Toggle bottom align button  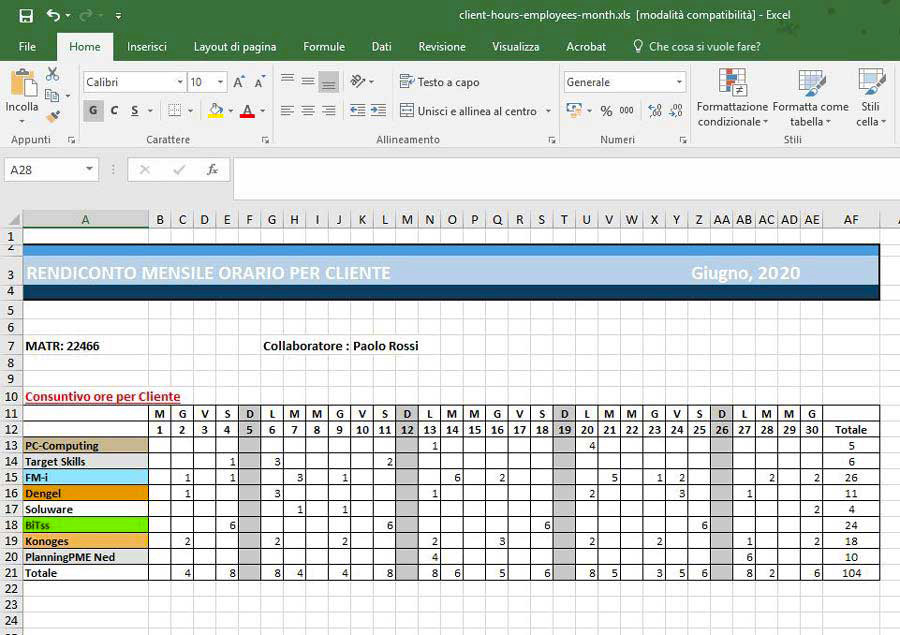[329, 82]
